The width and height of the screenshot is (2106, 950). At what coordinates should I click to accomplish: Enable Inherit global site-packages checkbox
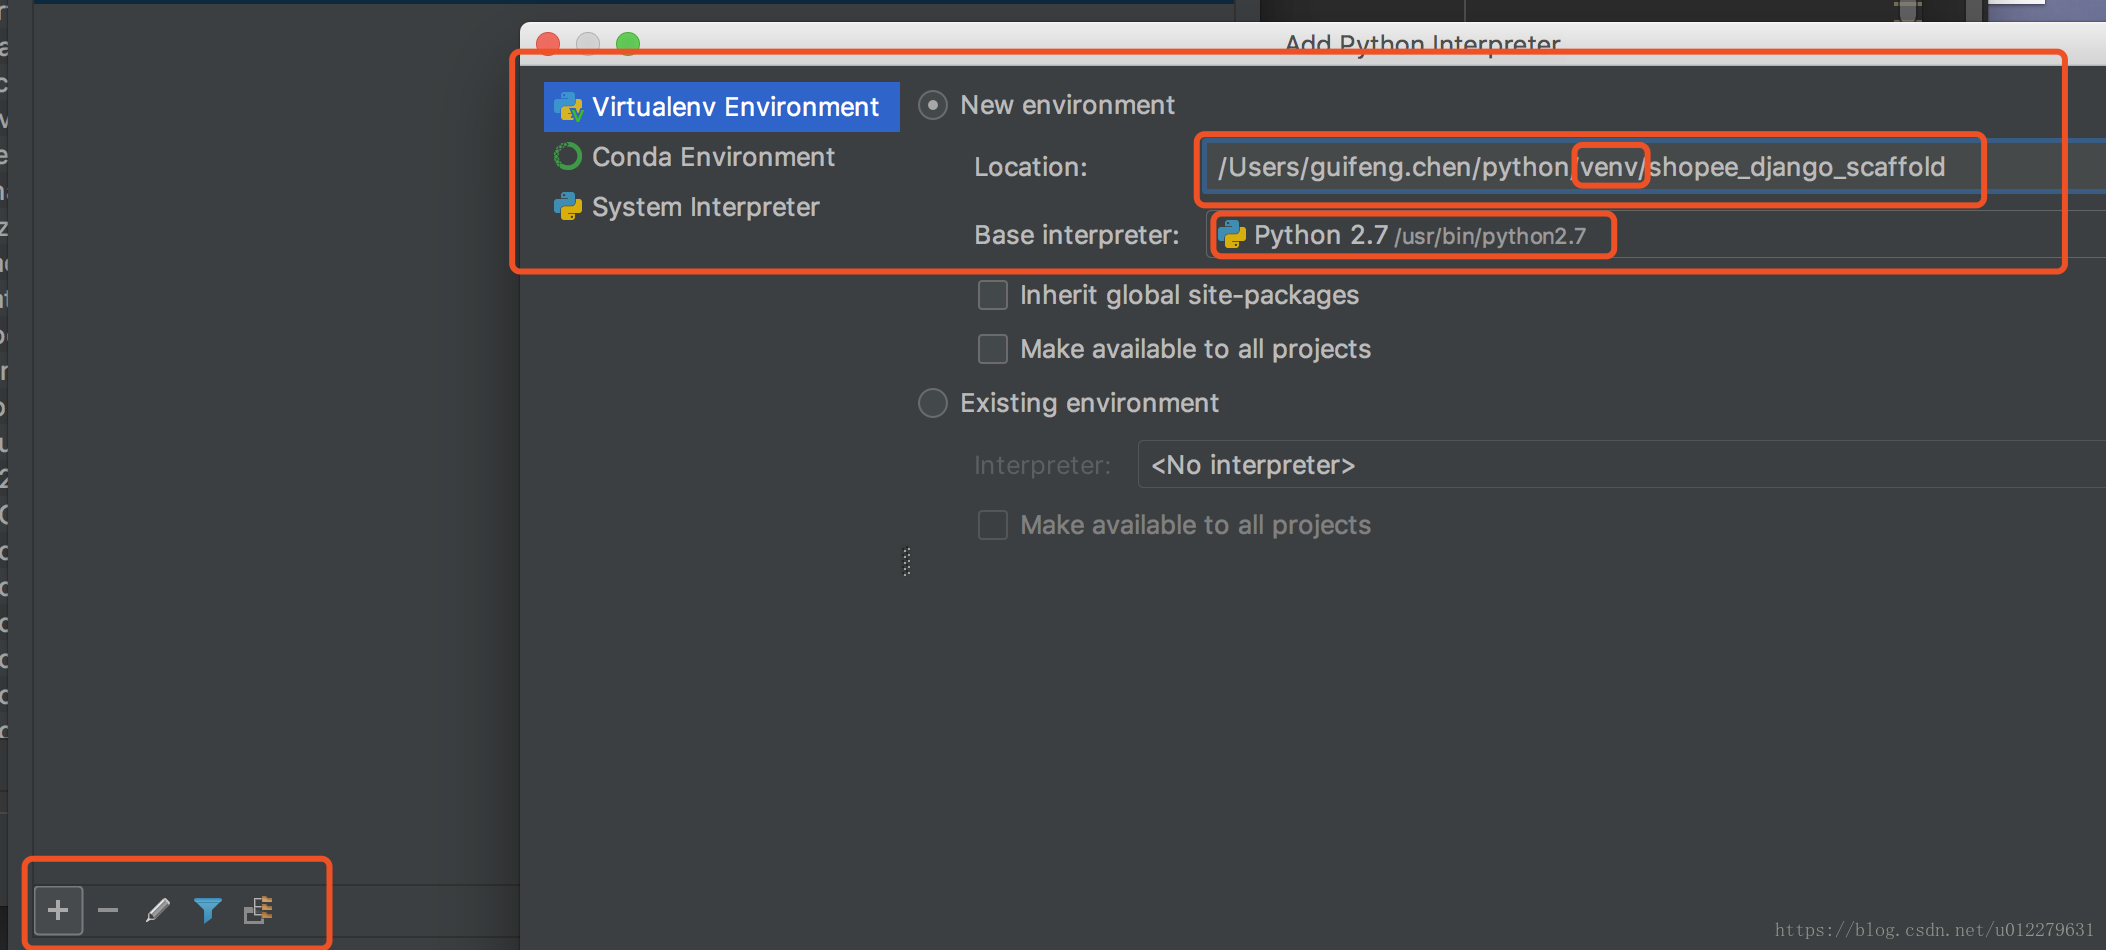tap(993, 295)
